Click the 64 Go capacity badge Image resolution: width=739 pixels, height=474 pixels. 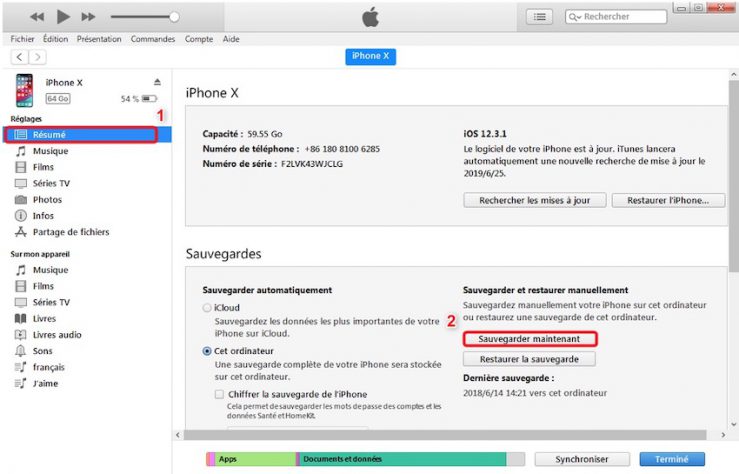[58, 98]
